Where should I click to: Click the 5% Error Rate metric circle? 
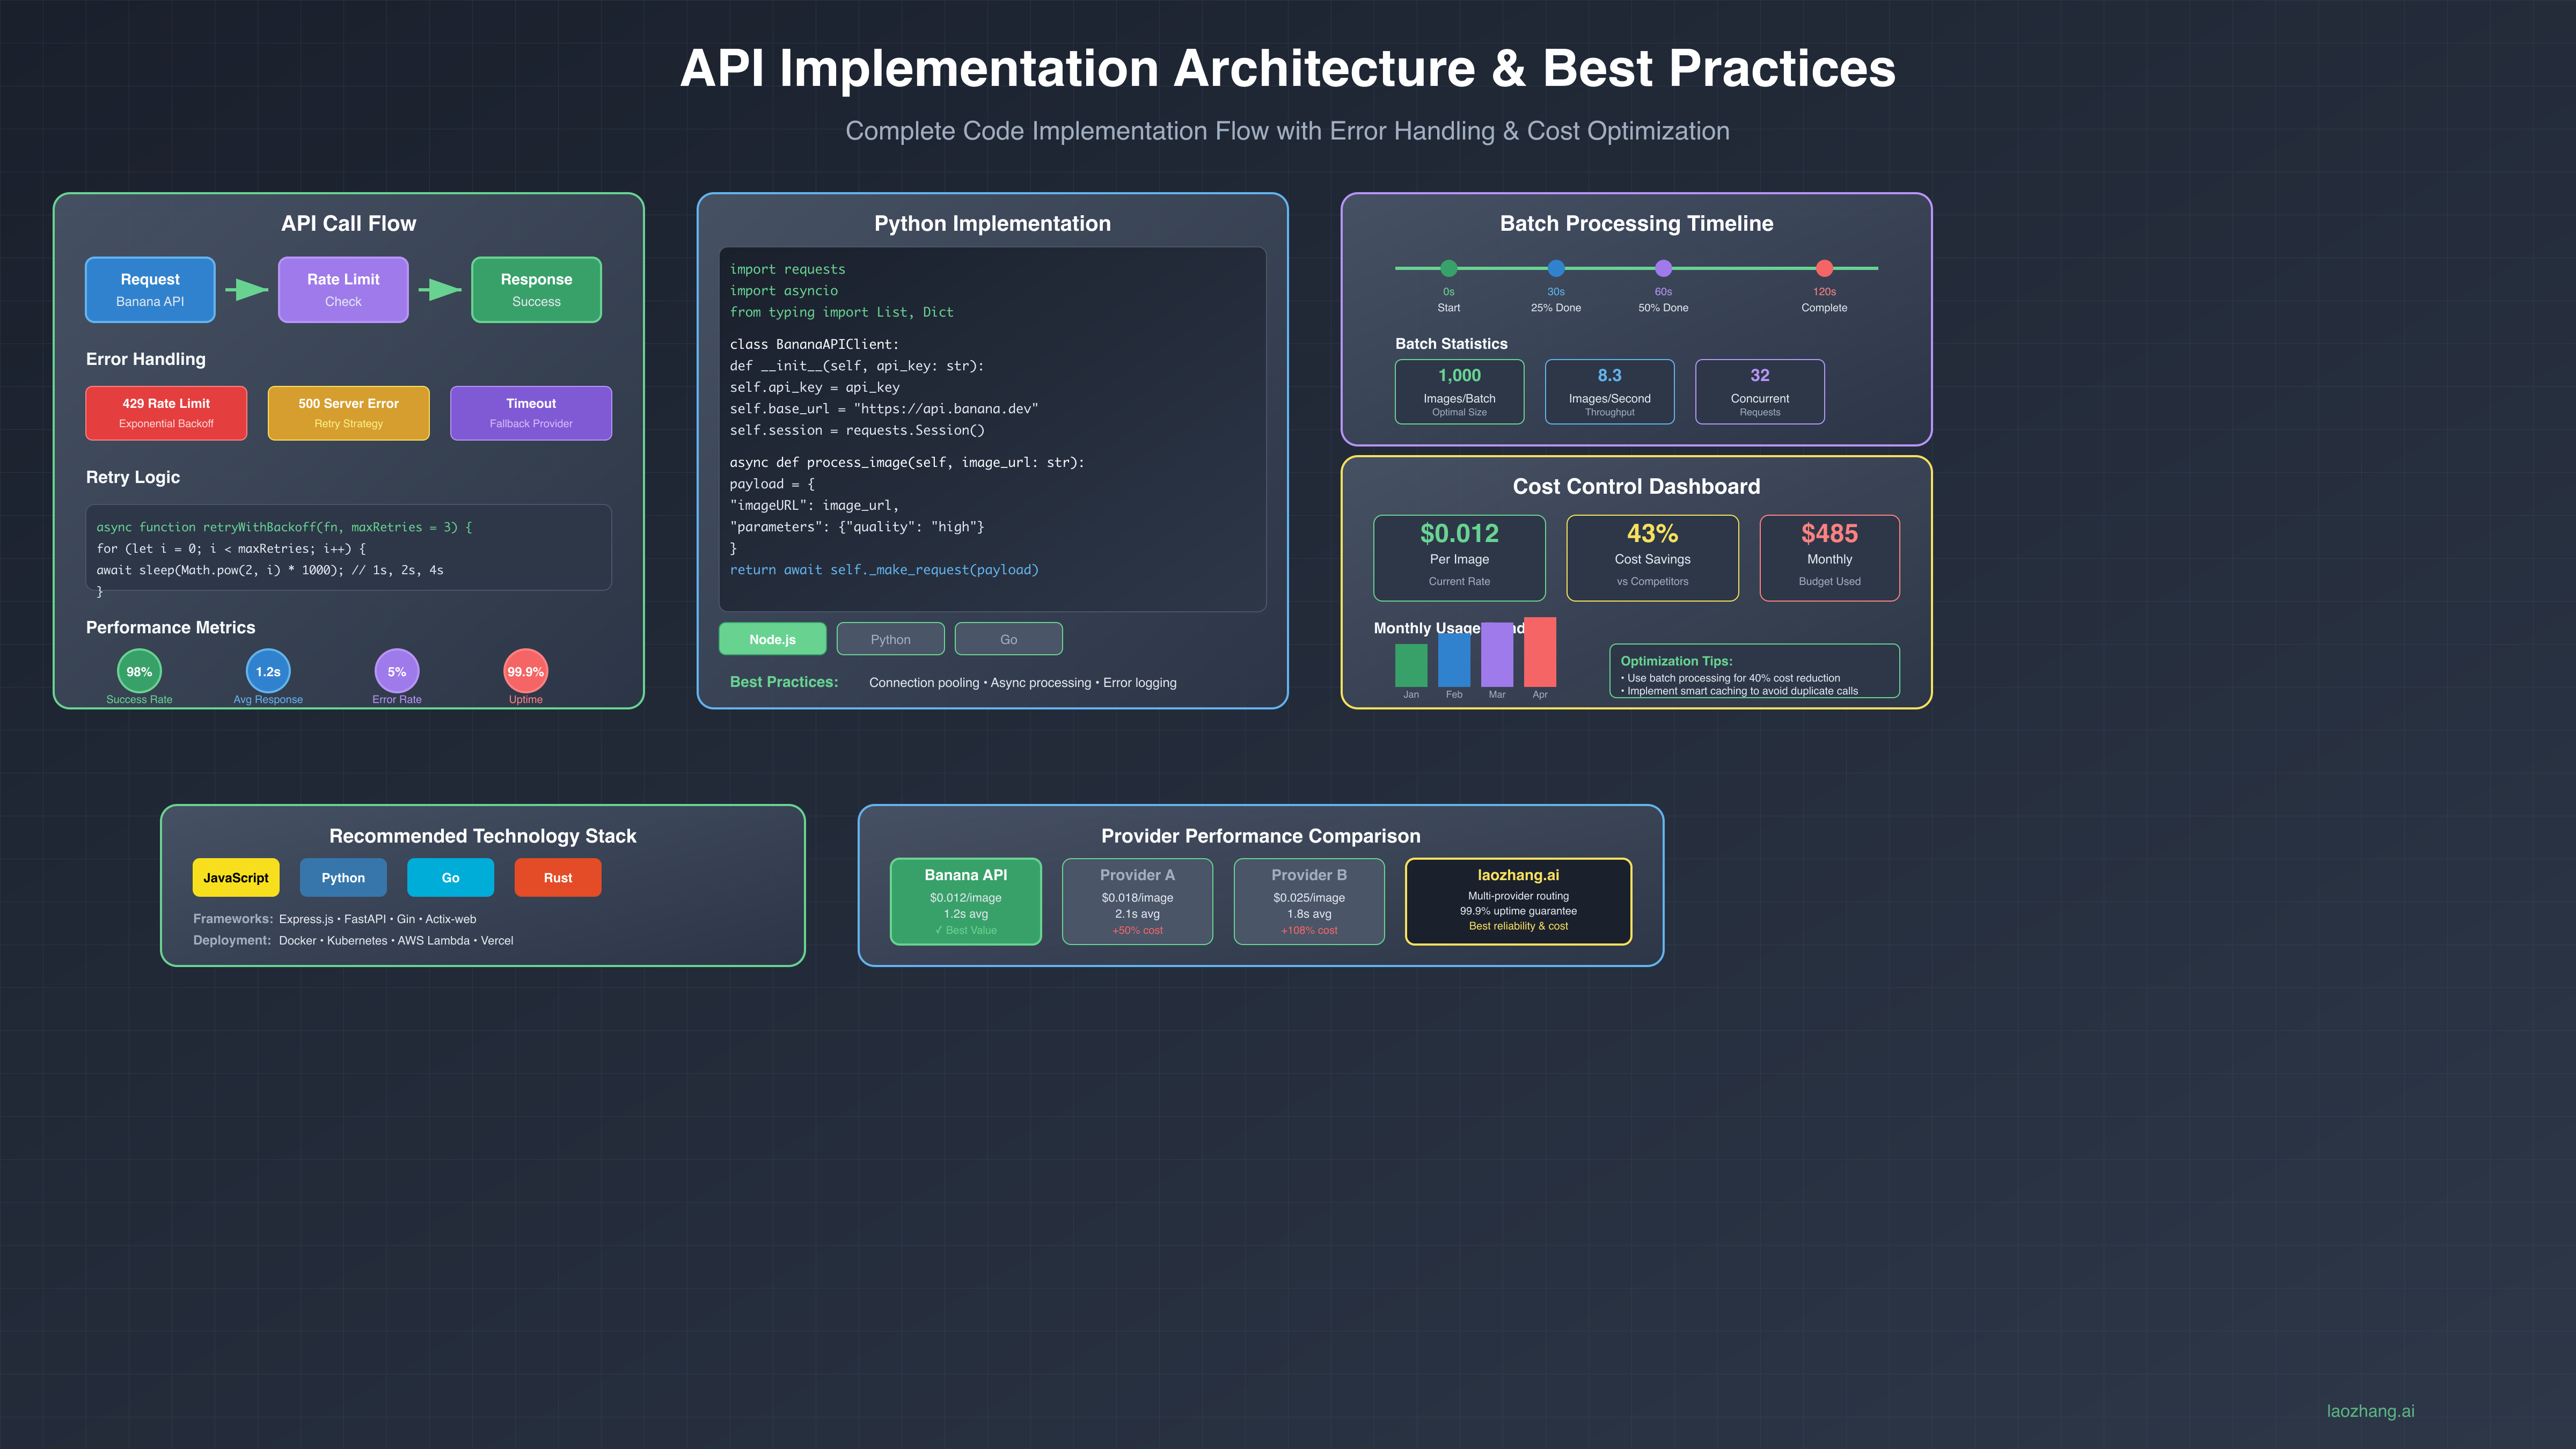397,671
